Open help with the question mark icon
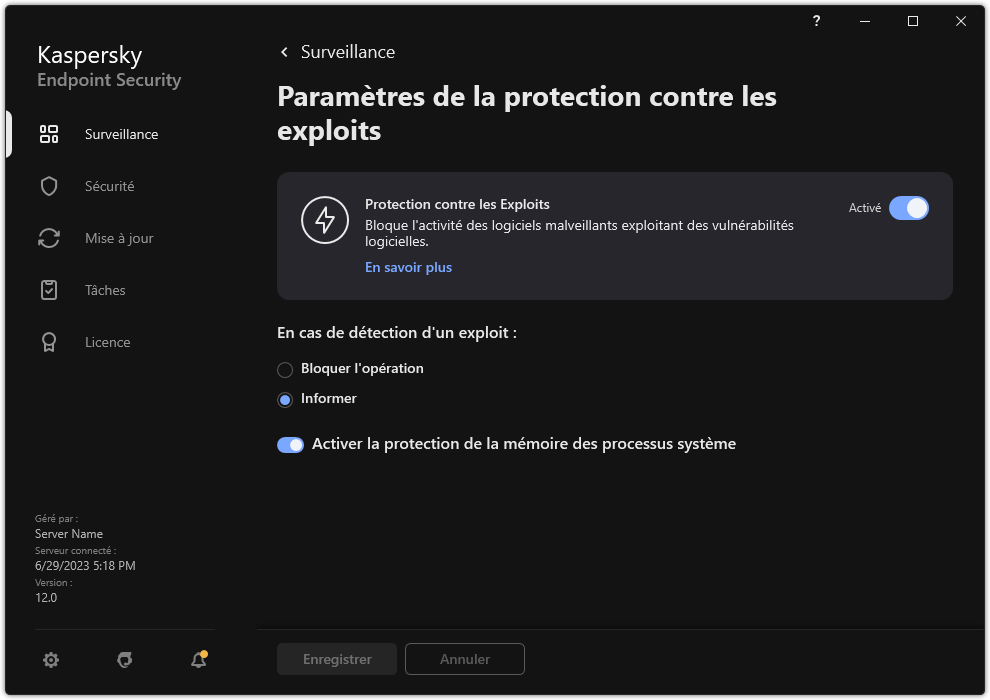This screenshot has height=700, width=990. (x=815, y=21)
